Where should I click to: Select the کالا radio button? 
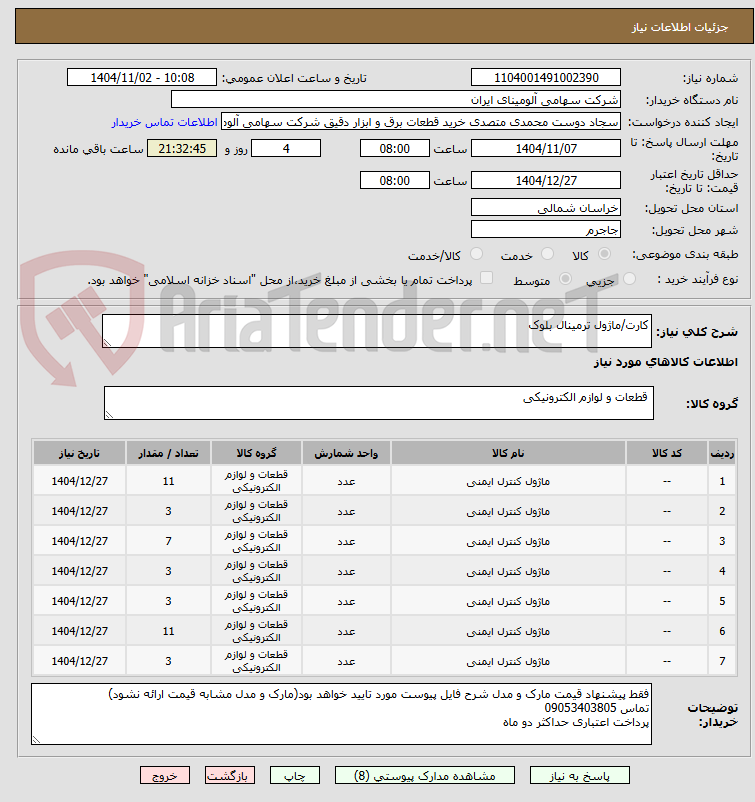pyautogui.click(x=604, y=254)
